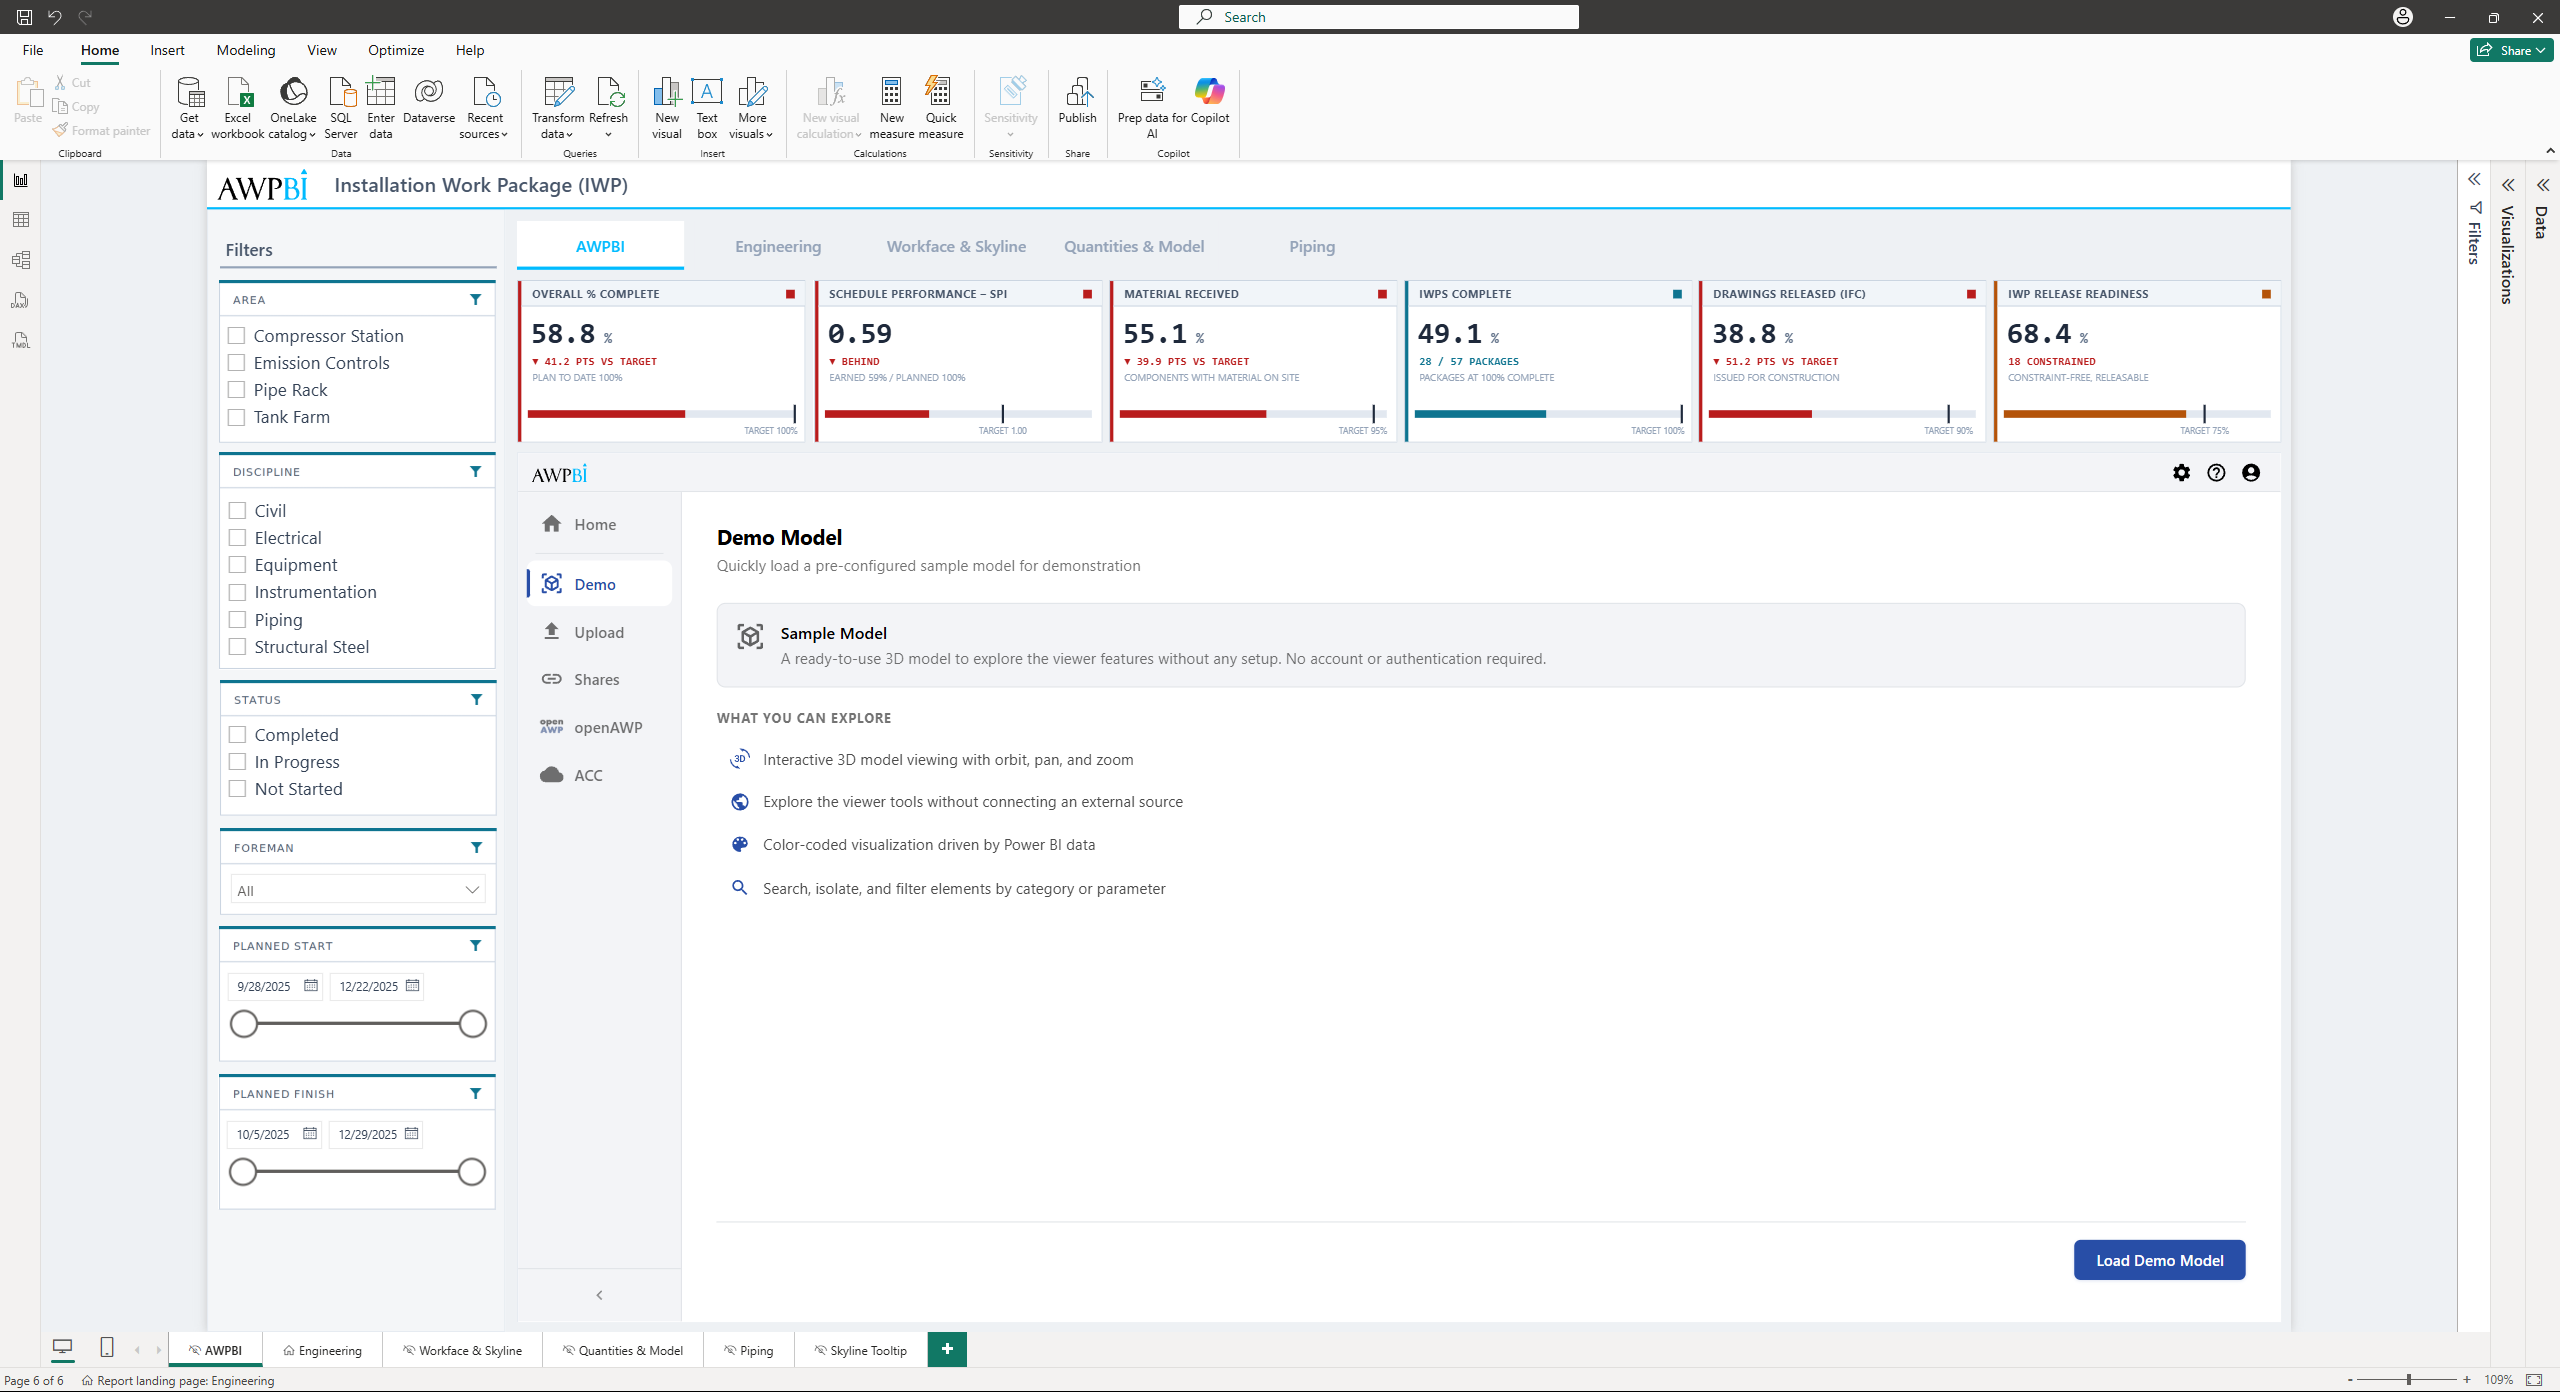Expand the Get data dropdown arrow
This screenshot has height=1392, width=2560.
(x=200, y=135)
